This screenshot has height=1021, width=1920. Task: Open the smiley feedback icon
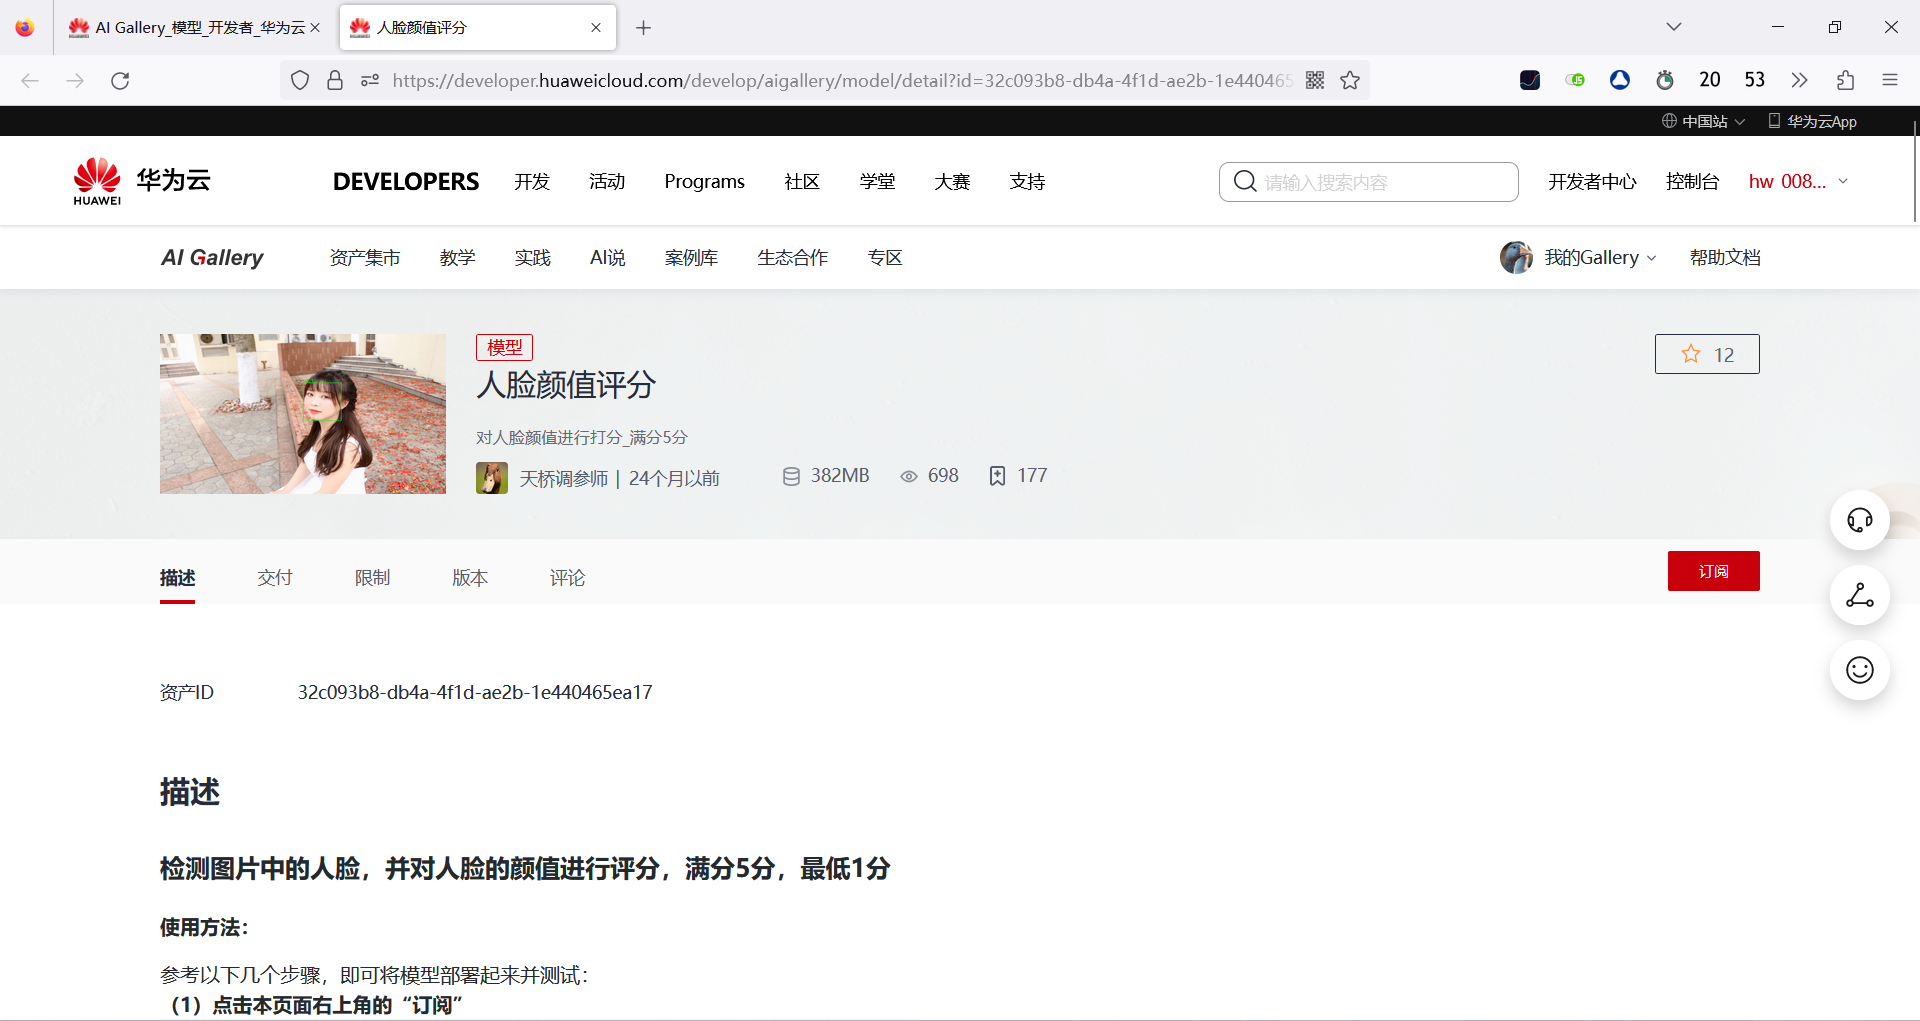tap(1859, 670)
